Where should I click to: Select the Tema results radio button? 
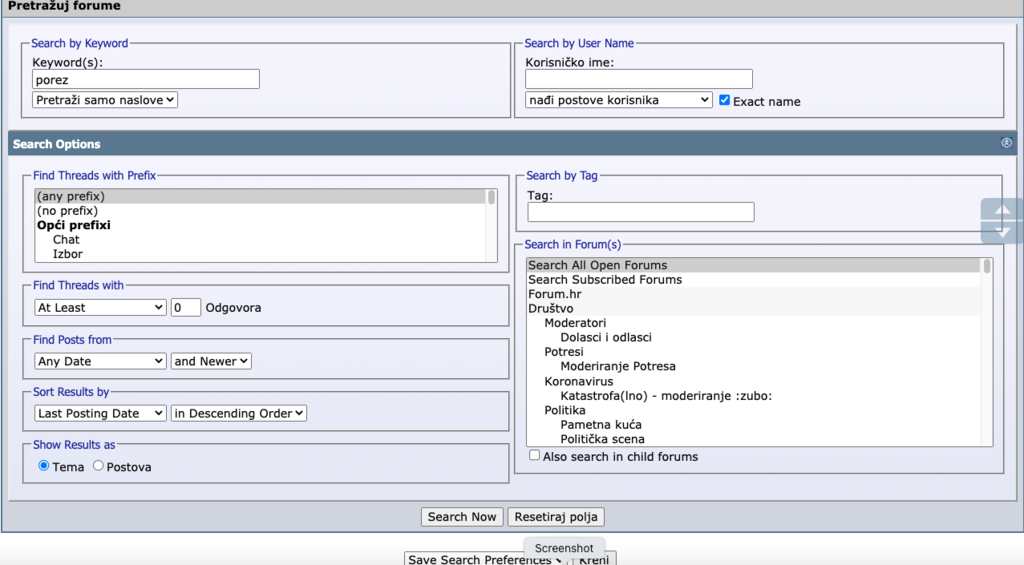coord(44,466)
